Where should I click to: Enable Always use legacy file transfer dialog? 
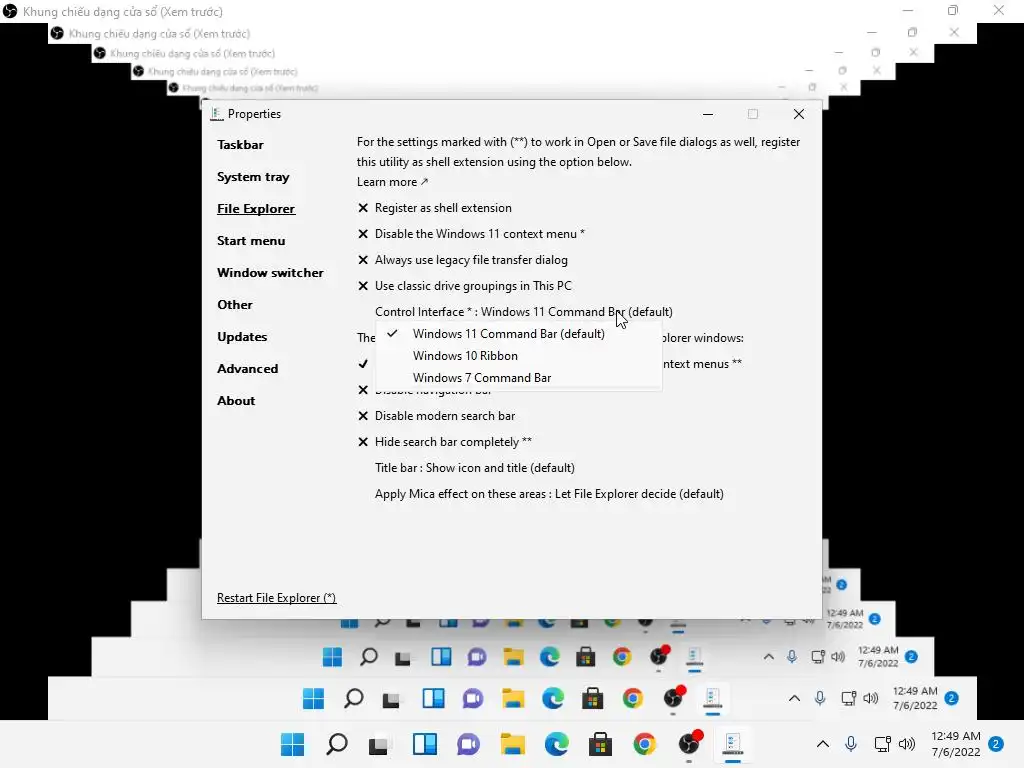[x=462, y=260]
